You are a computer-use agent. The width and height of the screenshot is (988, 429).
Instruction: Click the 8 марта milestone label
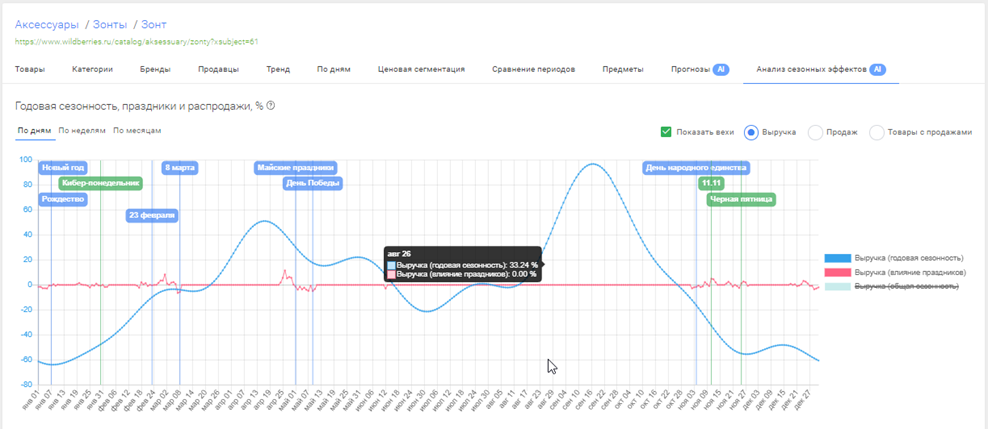[x=180, y=168]
